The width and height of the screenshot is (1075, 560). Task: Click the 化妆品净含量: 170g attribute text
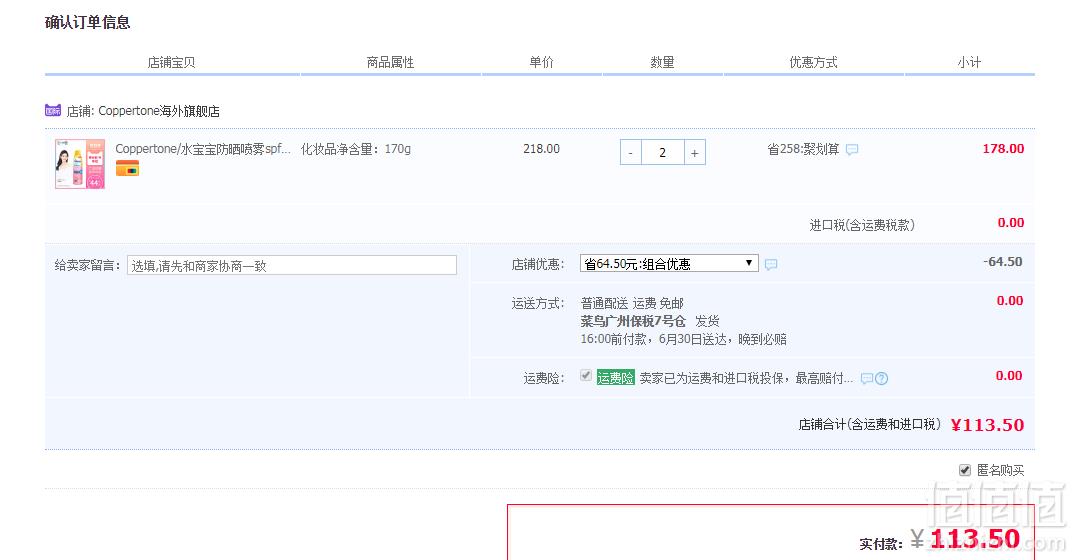click(x=356, y=149)
